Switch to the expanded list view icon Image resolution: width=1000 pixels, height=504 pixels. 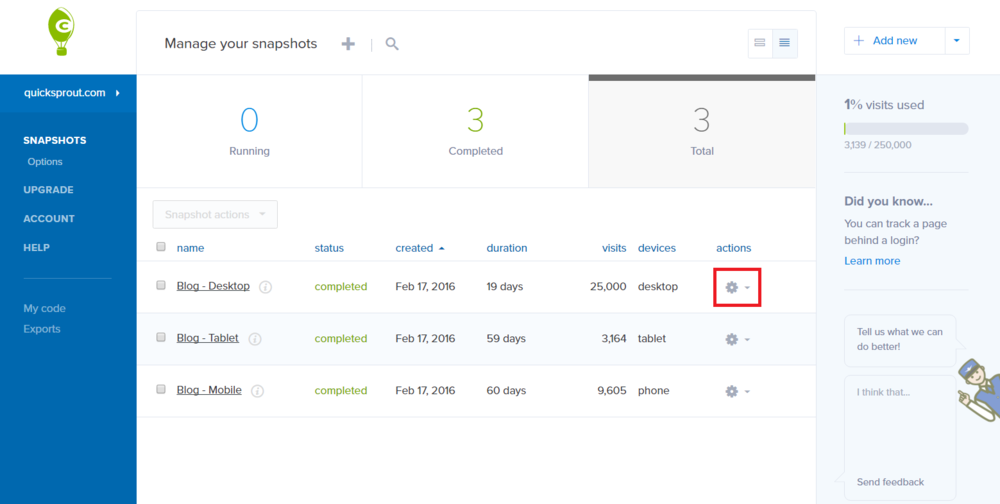(785, 43)
